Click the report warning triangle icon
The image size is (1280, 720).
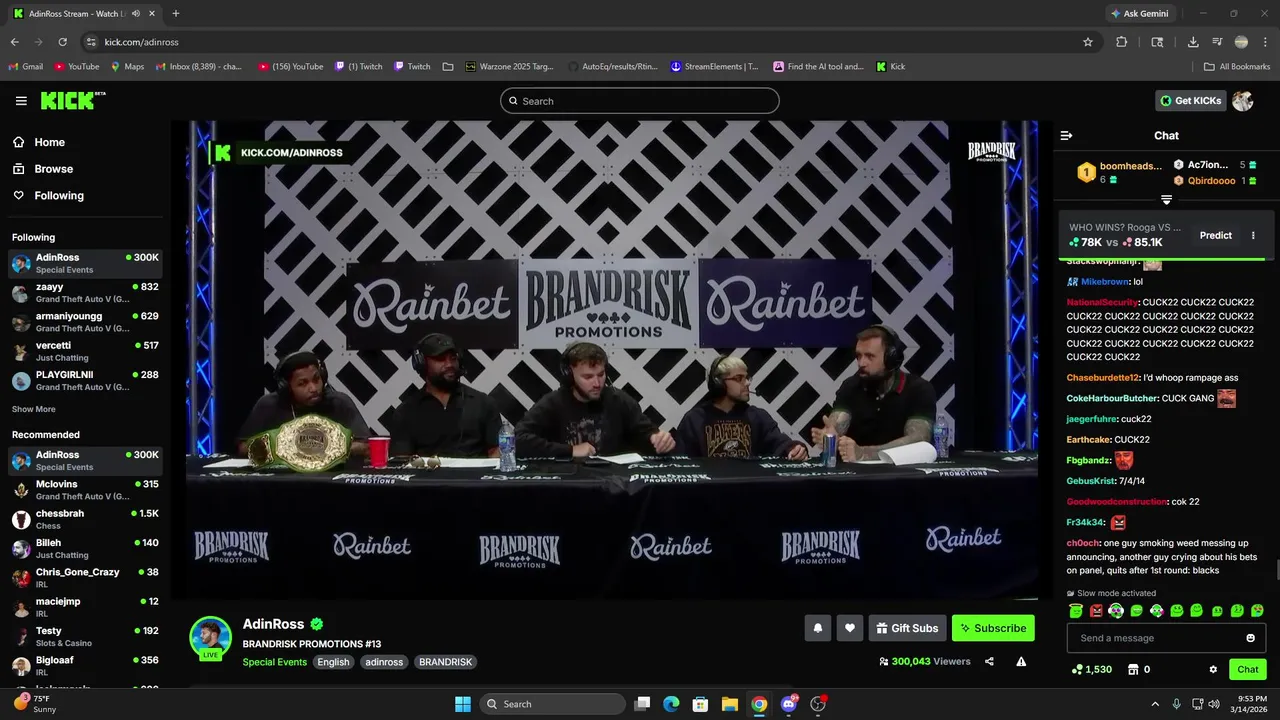(x=1021, y=661)
